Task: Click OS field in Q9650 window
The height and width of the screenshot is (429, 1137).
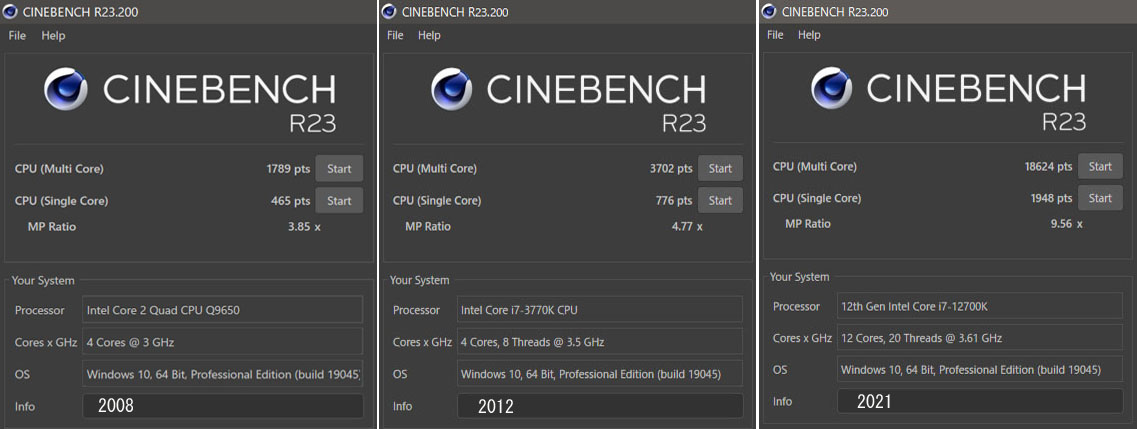Action: pos(223,374)
